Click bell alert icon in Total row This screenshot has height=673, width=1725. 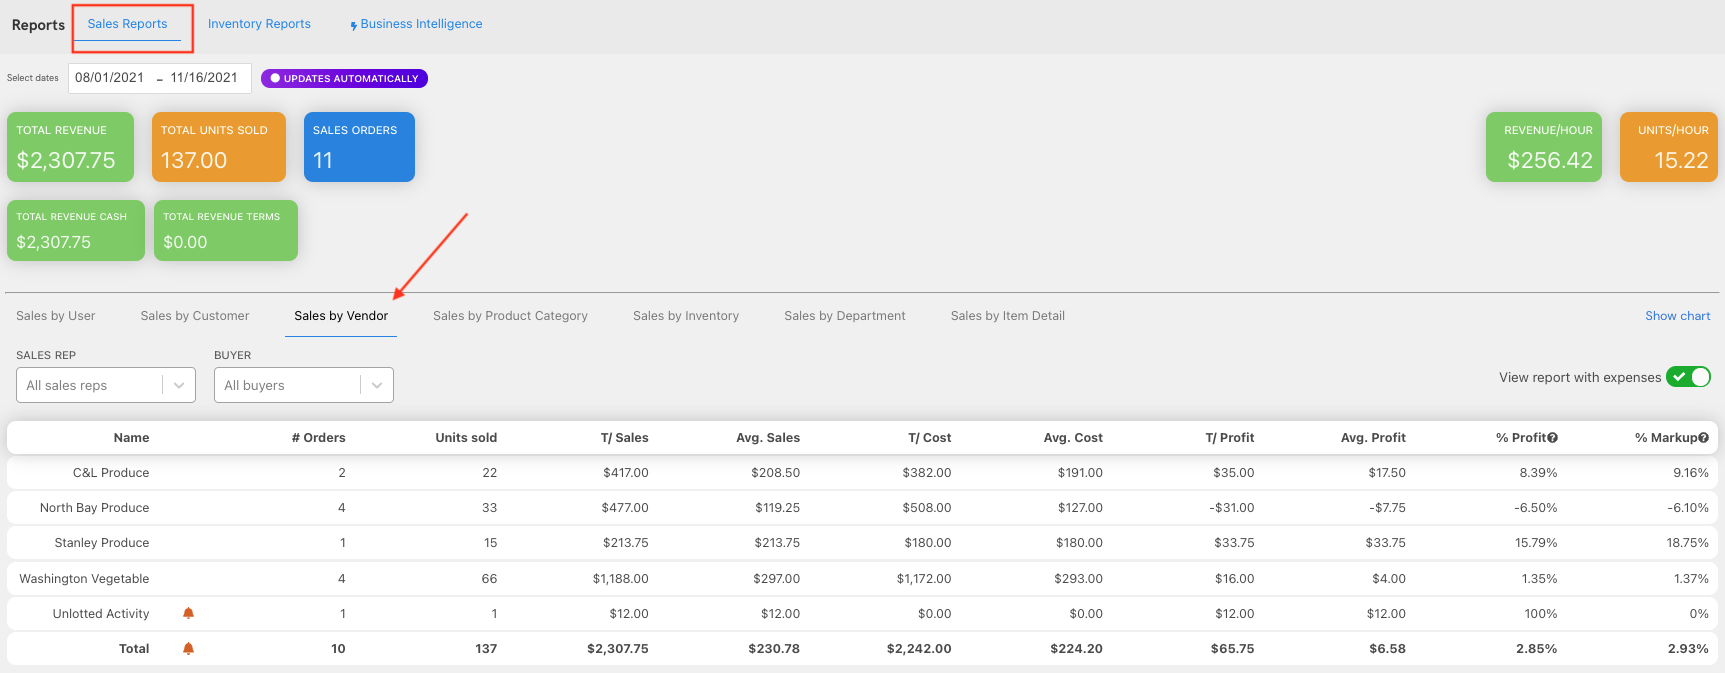[x=188, y=648]
